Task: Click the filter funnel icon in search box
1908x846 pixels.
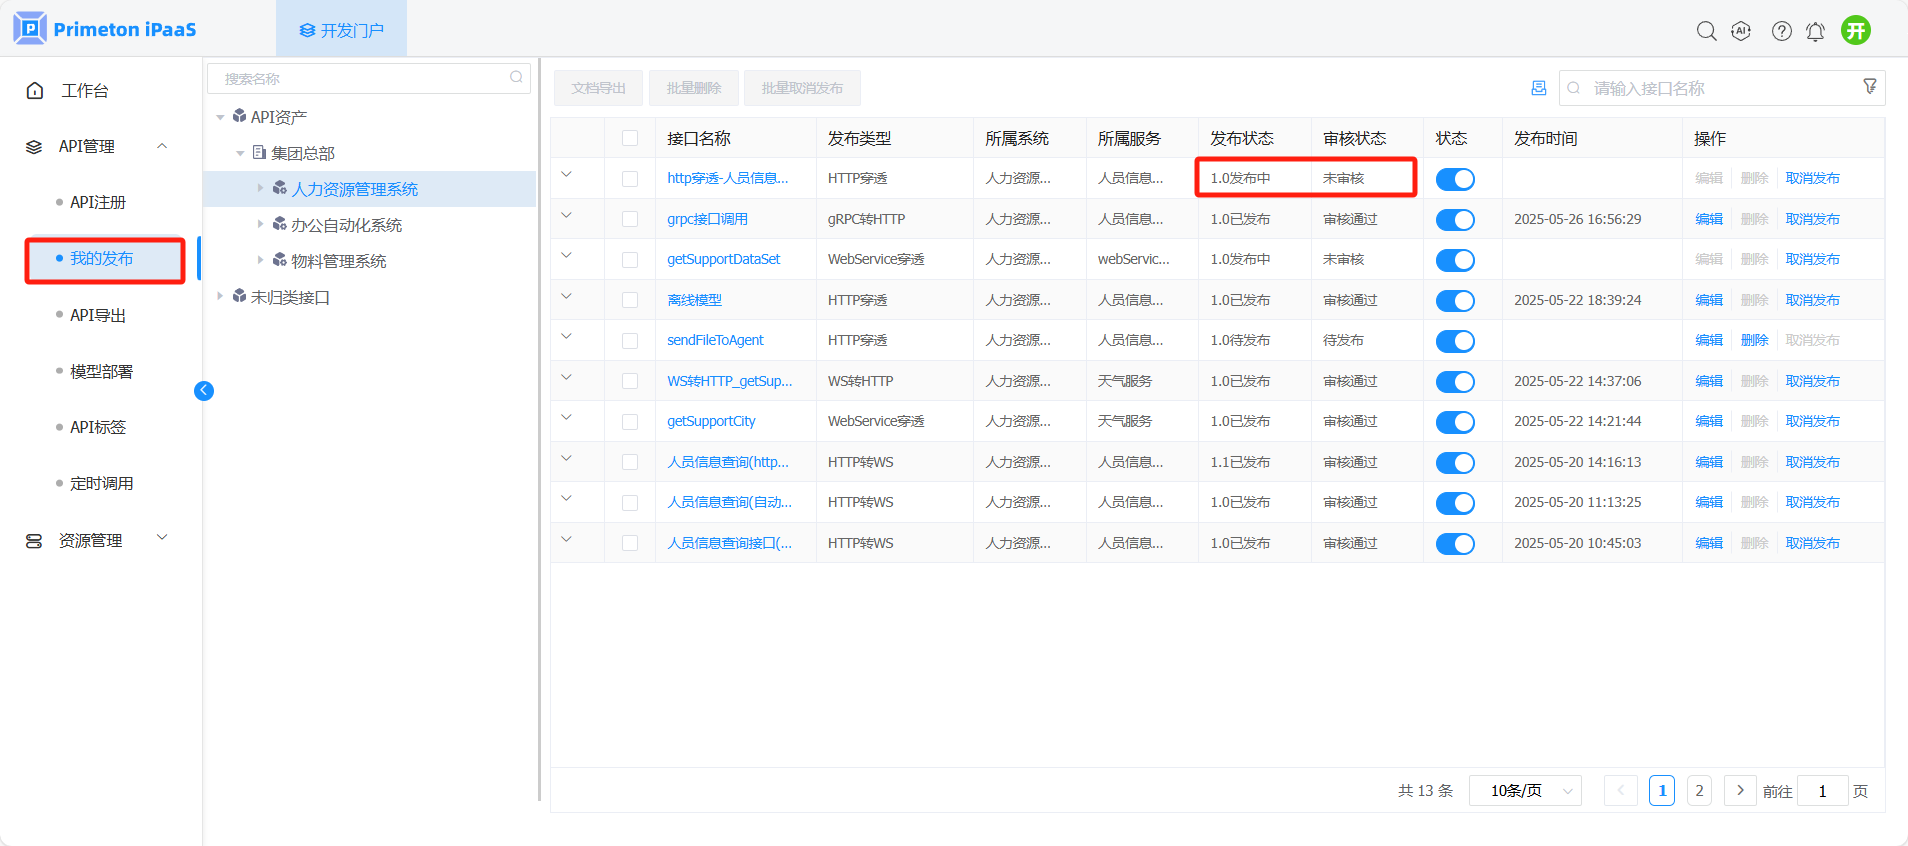Action: [x=1869, y=87]
